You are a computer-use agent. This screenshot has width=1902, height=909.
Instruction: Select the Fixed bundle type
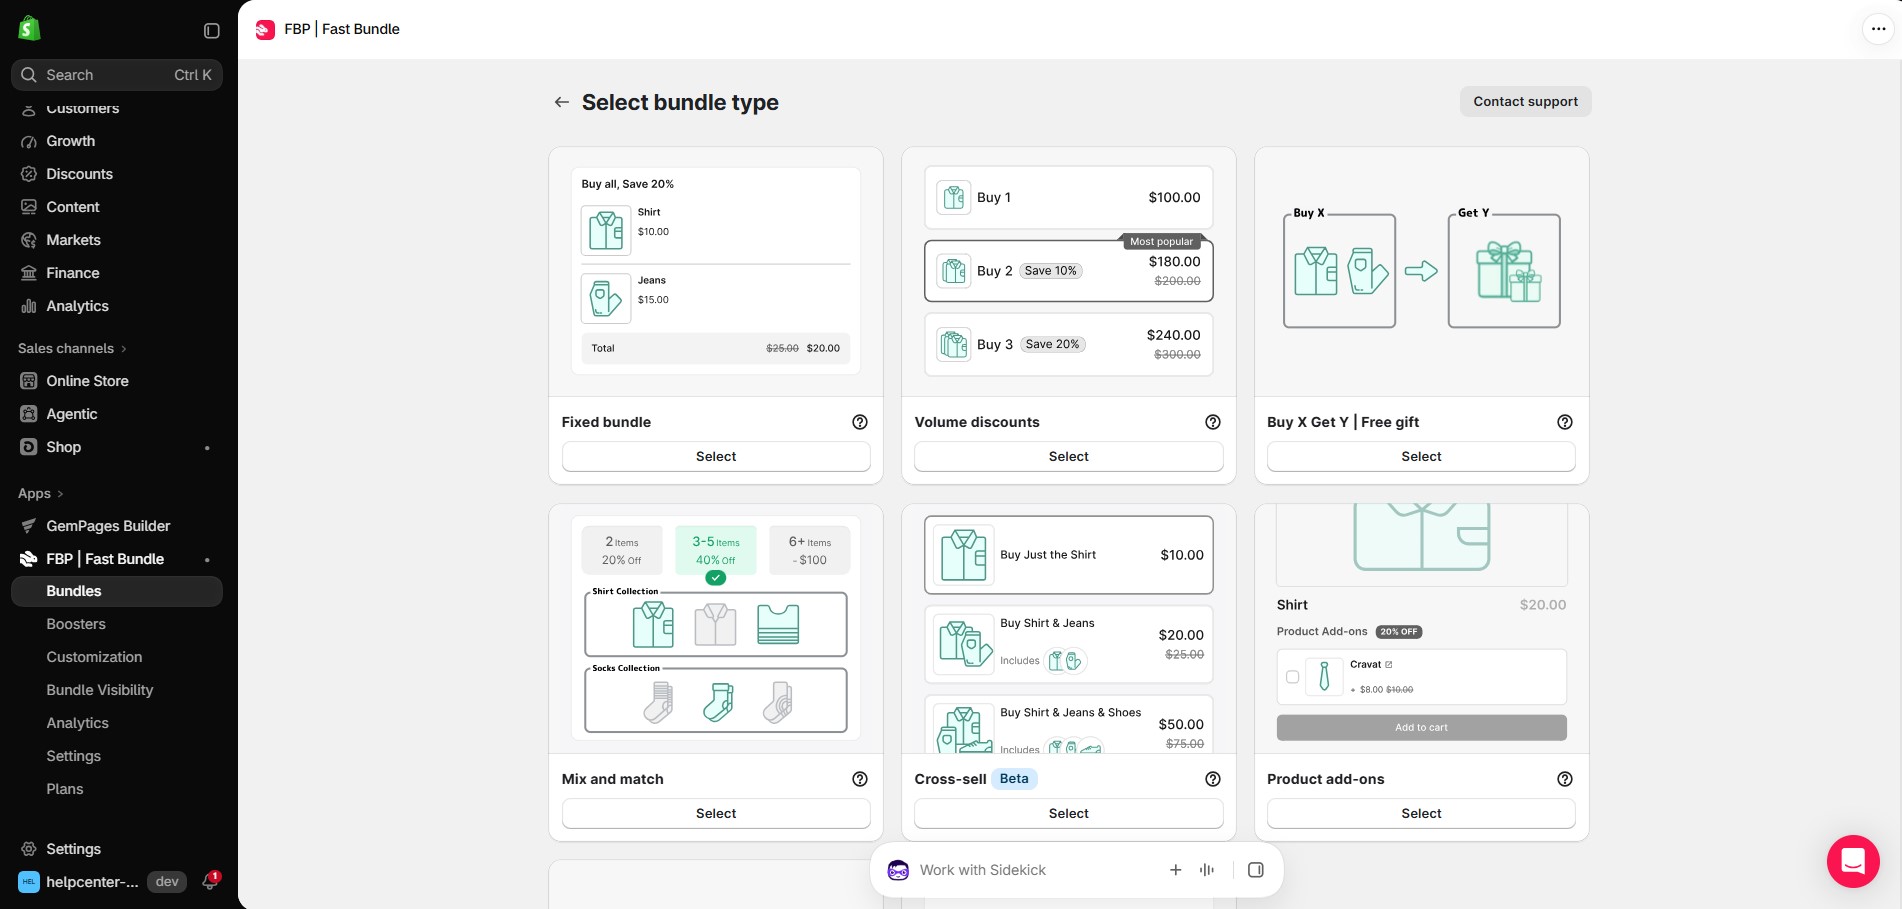tap(716, 456)
